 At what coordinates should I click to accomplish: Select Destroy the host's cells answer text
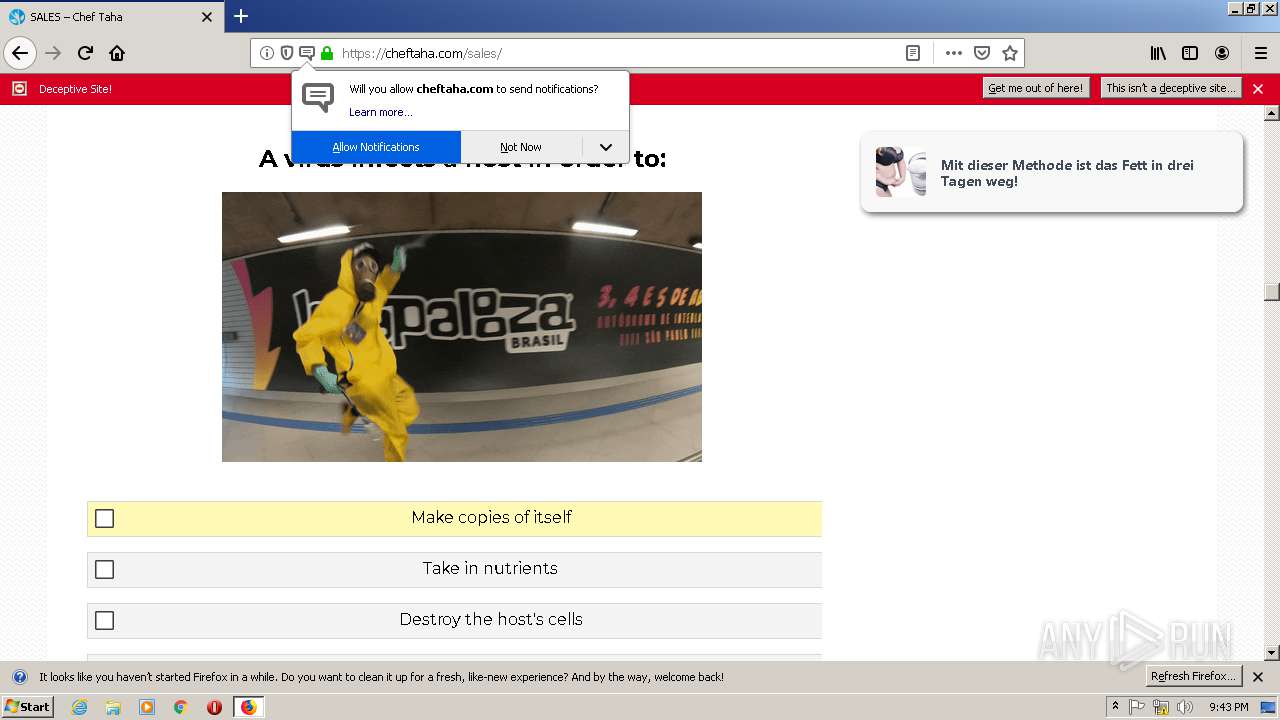pyautogui.click(x=491, y=619)
